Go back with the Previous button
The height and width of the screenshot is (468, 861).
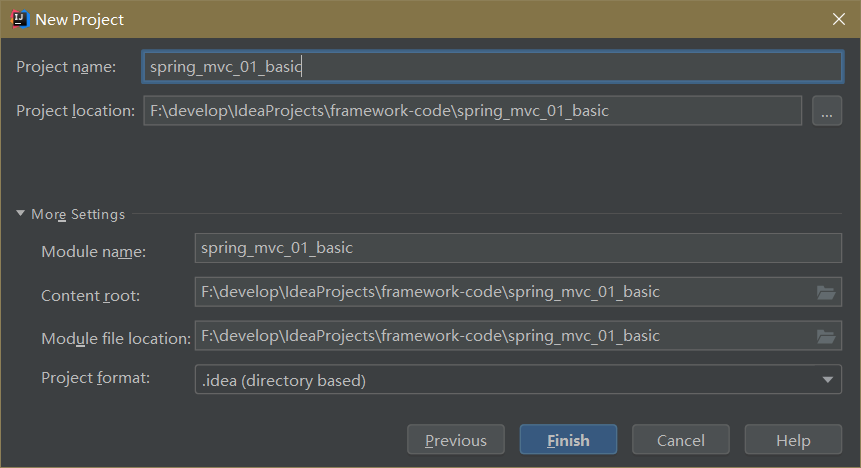[456, 440]
